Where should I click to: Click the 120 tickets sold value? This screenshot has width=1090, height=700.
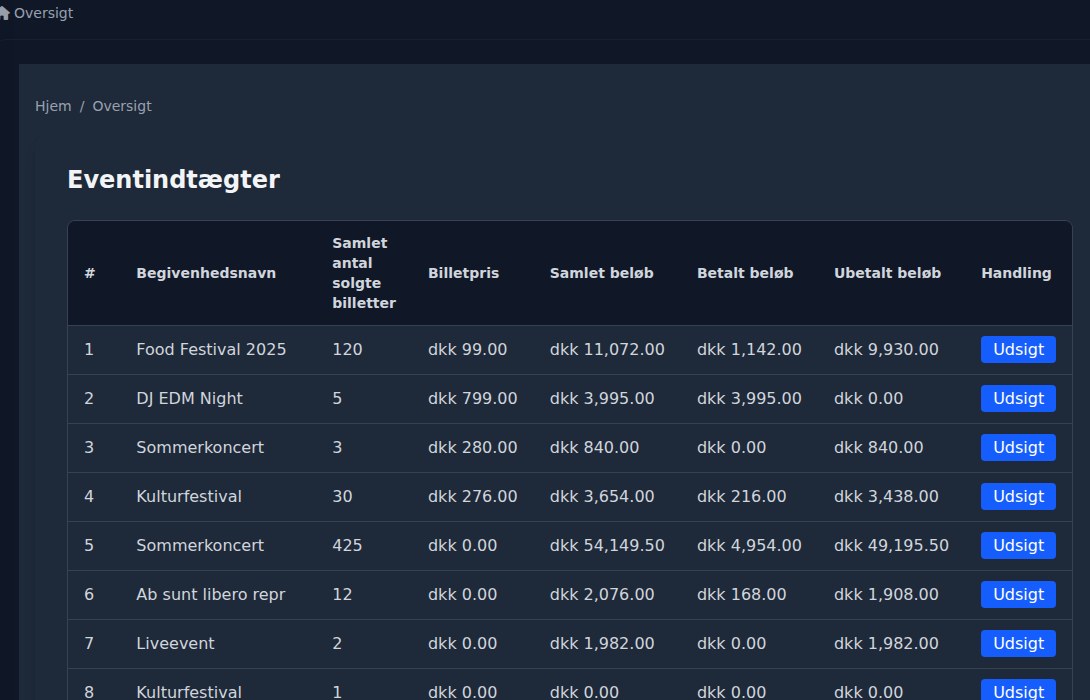click(x=347, y=350)
